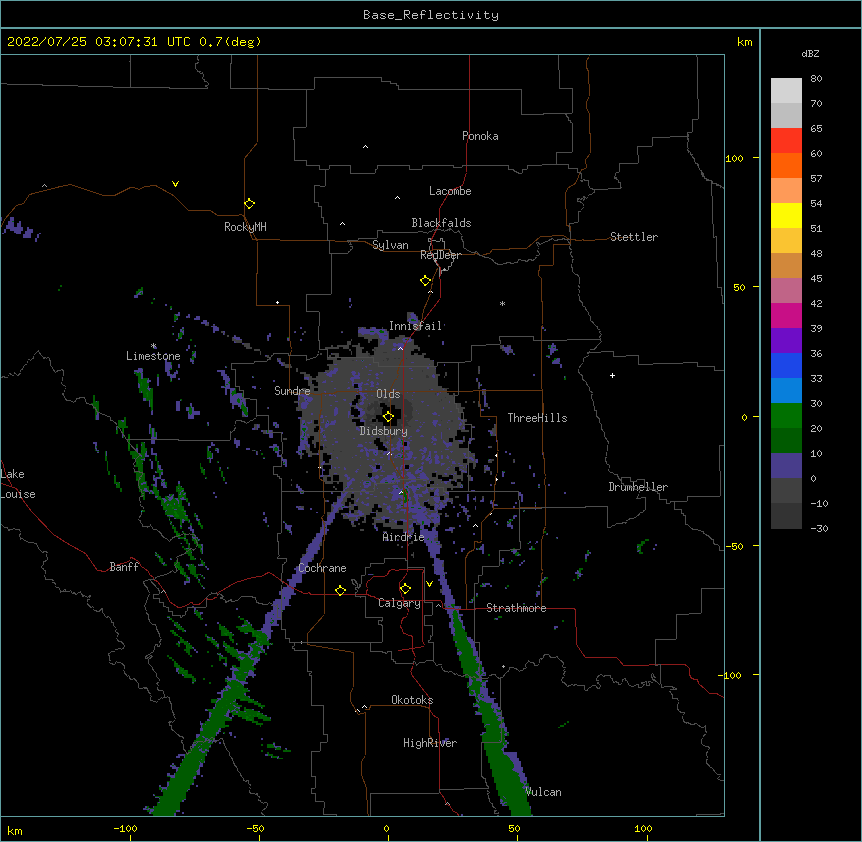Select the Strathmore label

tap(516, 608)
